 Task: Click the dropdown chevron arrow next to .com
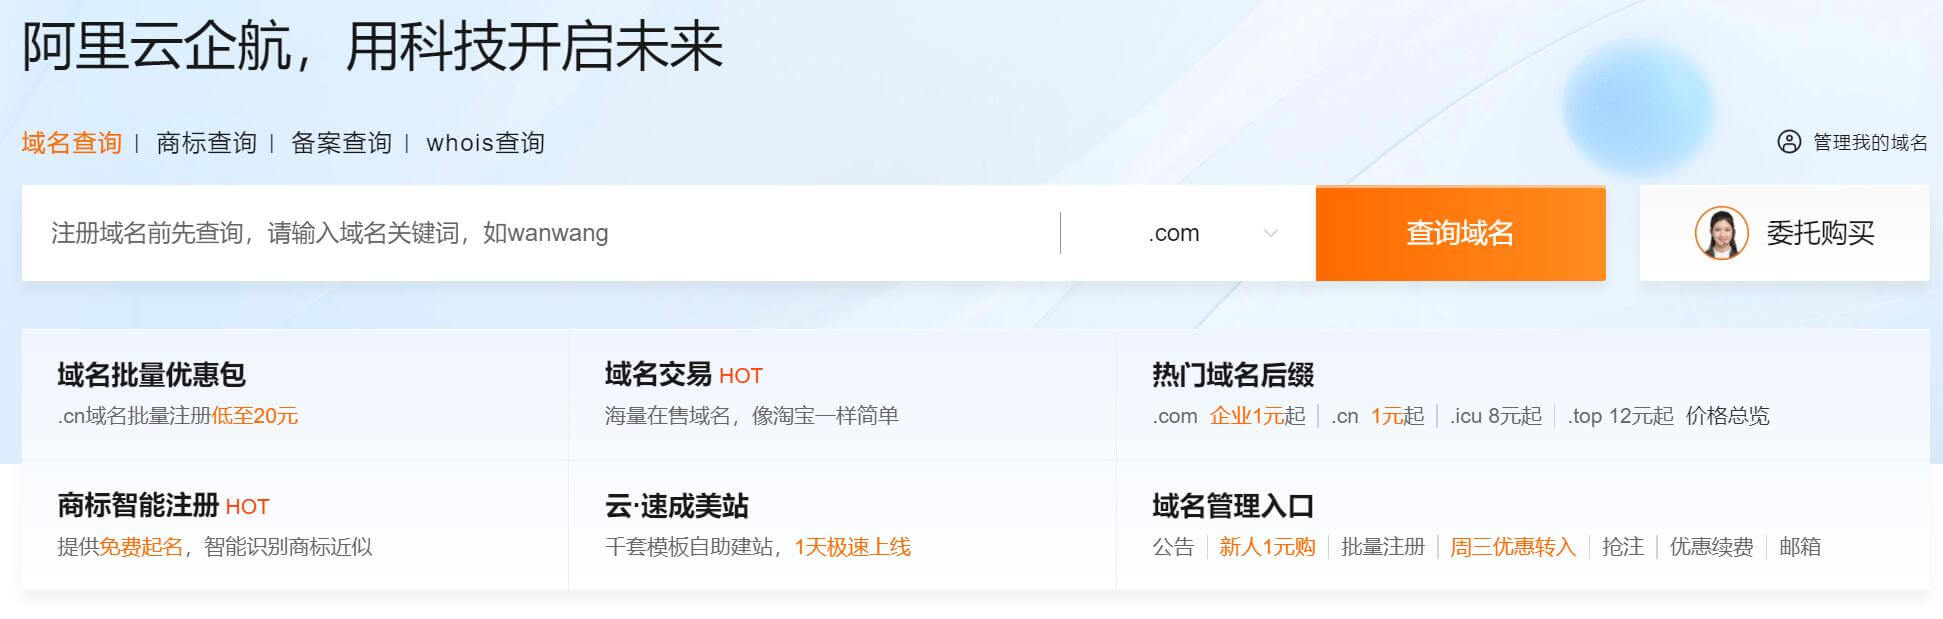pos(1271,233)
